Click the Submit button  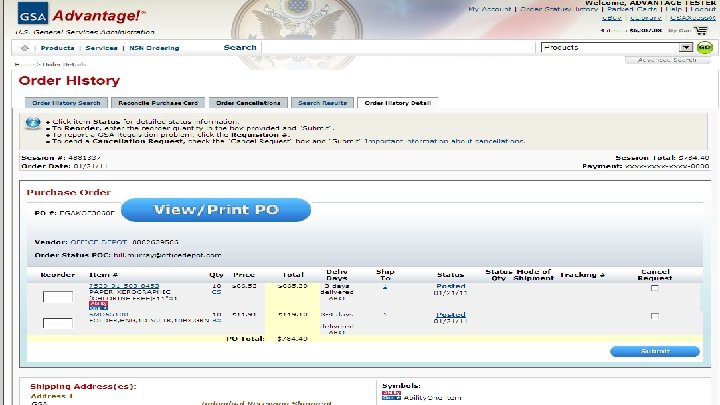tap(655, 351)
